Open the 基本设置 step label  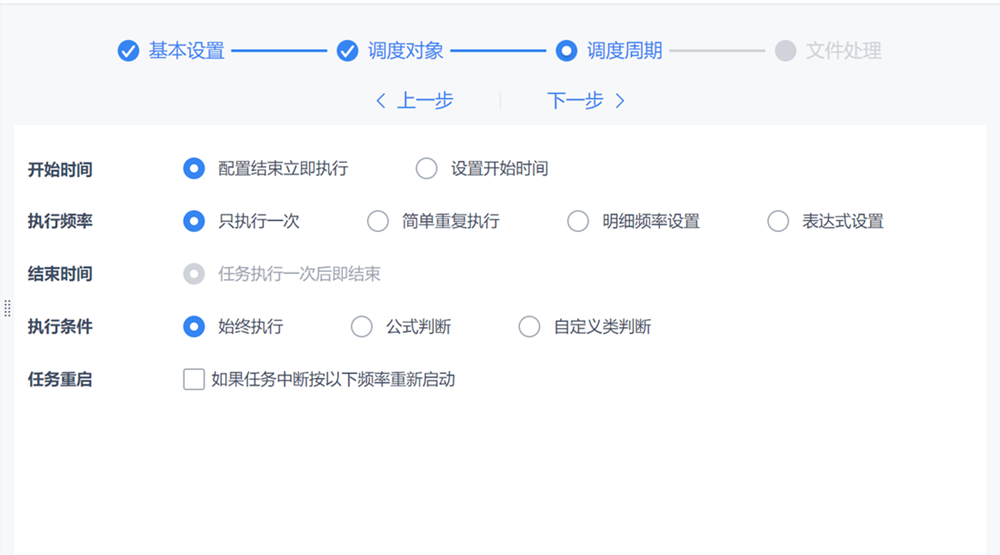click(x=187, y=51)
